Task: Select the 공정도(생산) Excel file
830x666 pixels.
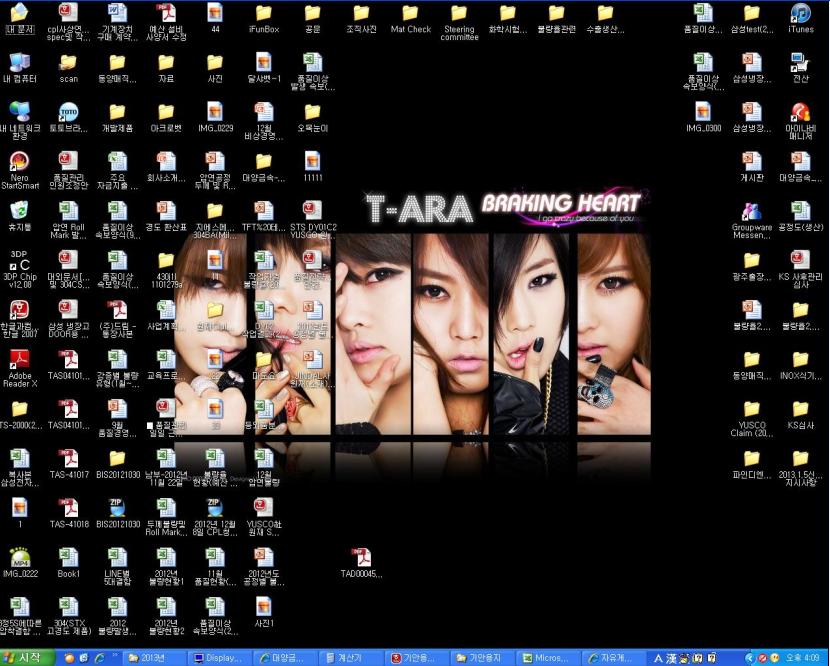Action: [x=800, y=215]
